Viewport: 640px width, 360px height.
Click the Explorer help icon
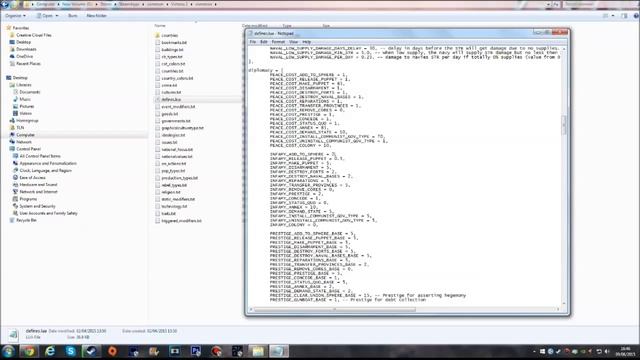click(636, 16)
